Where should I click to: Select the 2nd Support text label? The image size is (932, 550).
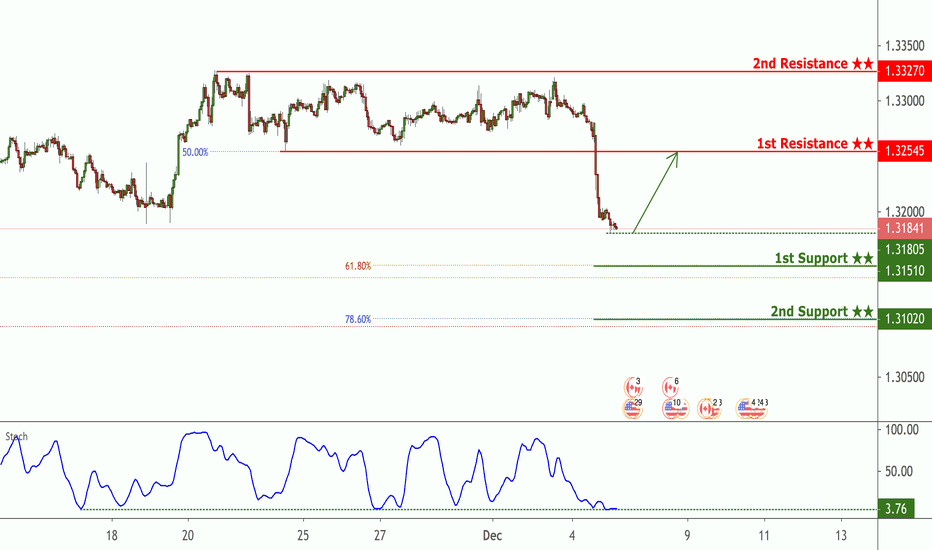[822, 311]
